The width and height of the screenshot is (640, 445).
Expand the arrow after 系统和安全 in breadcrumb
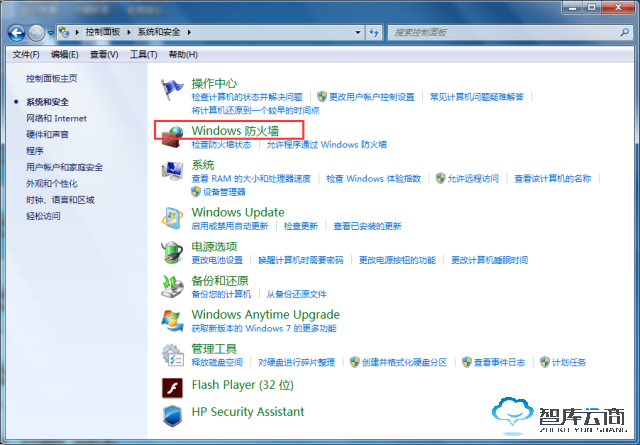coord(189,32)
